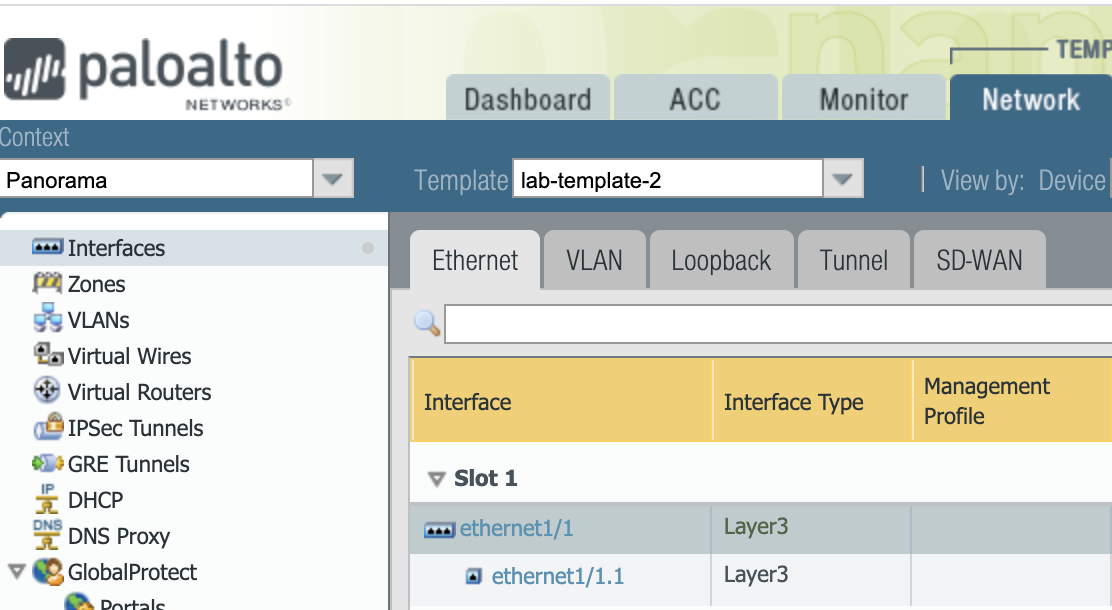Image resolution: width=1112 pixels, height=610 pixels.
Task: Select the Loopback interface tab
Action: click(x=721, y=261)
